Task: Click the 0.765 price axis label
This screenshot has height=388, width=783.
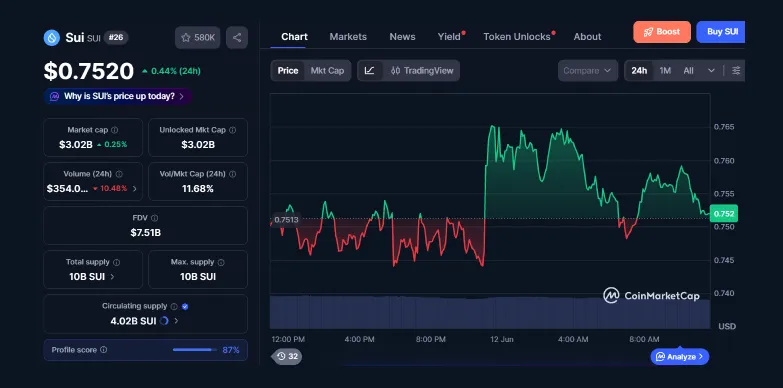Action: pyautogui.click(x=724, y=127)
